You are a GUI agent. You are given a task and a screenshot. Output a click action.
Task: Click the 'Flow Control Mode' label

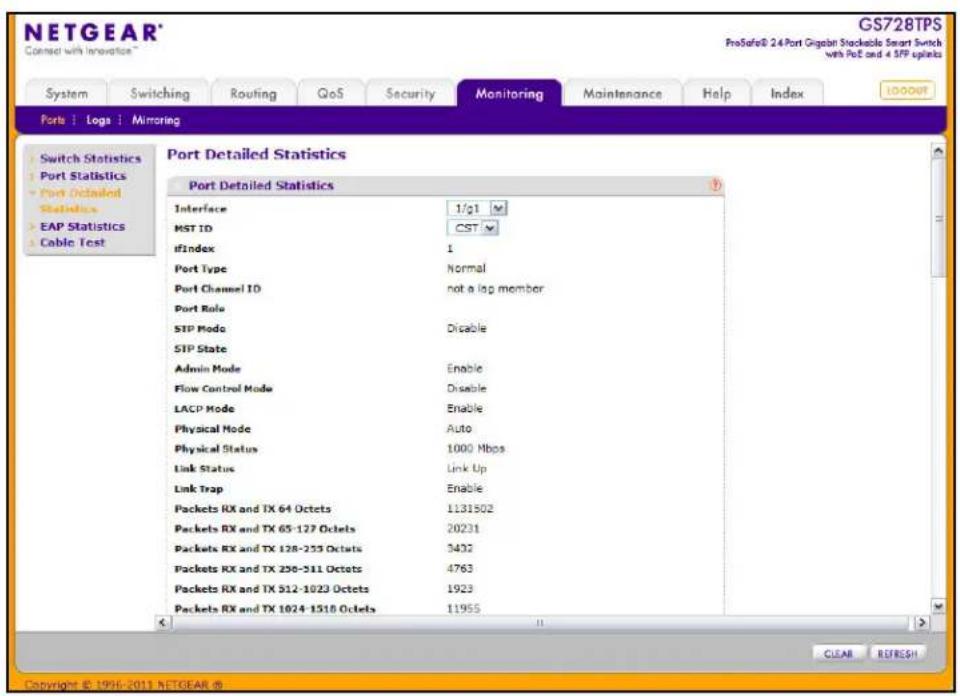click(223, 389)
